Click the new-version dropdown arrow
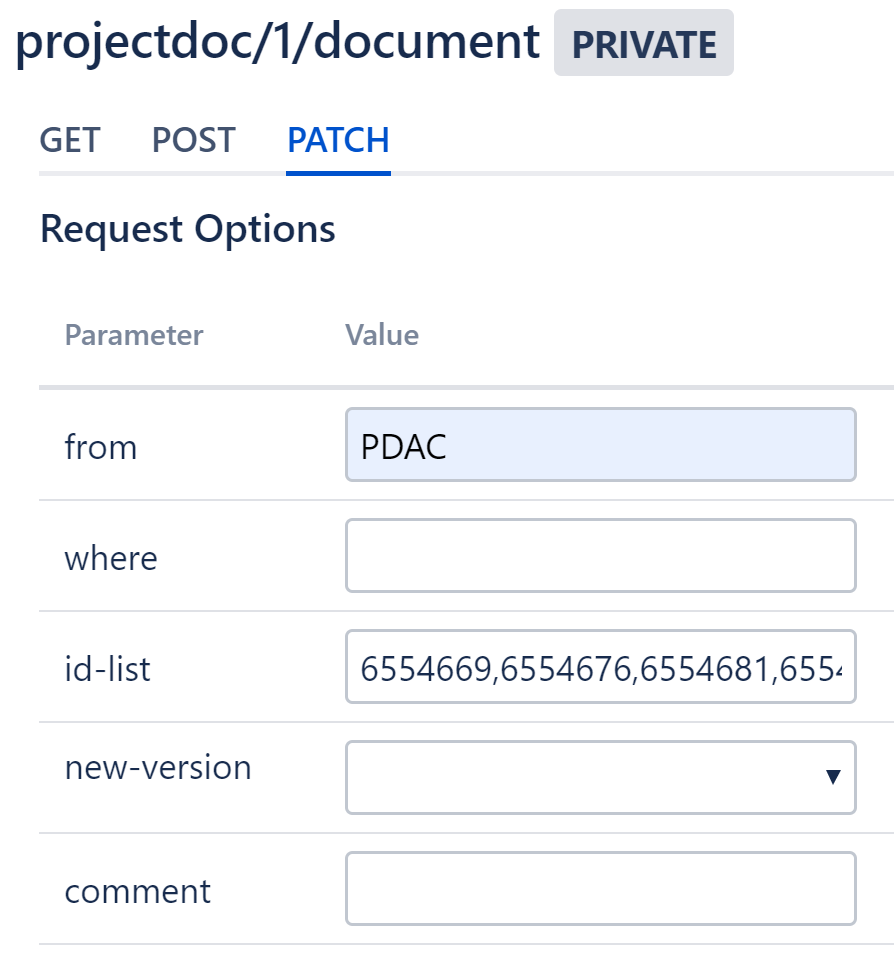 [832, 777]
